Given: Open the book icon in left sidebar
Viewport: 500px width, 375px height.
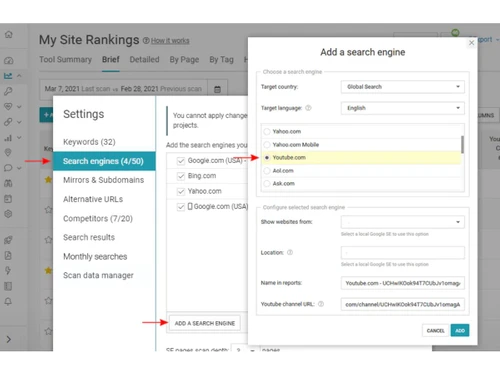Looking at the screenshot, I should [x=8, y=286].
